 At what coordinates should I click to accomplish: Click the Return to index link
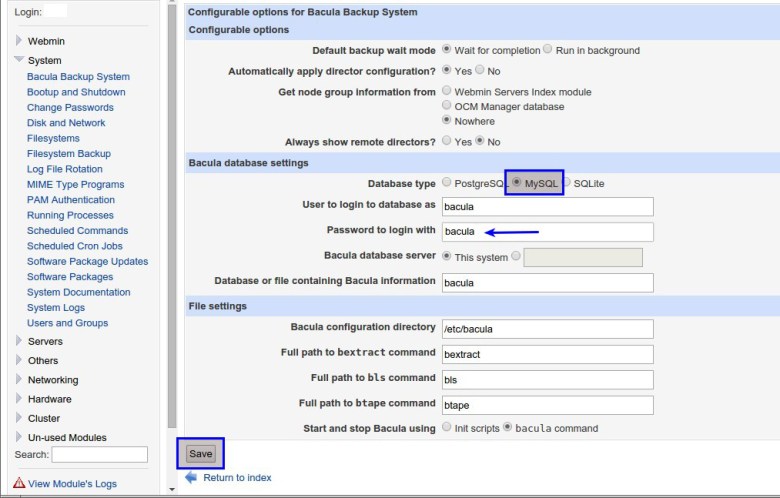pos(237,478)
